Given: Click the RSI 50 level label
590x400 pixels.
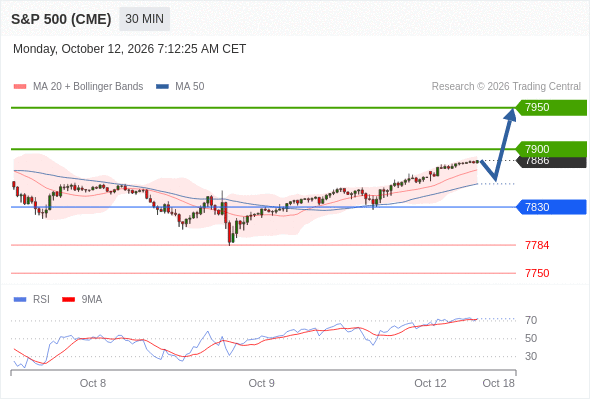Looking at the screenshot, I should [531, 338].
